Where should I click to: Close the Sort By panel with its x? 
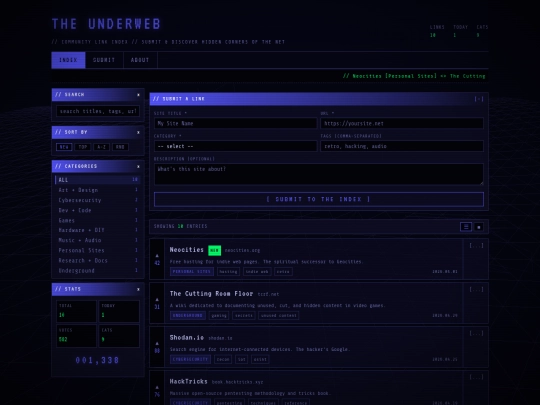138,132
